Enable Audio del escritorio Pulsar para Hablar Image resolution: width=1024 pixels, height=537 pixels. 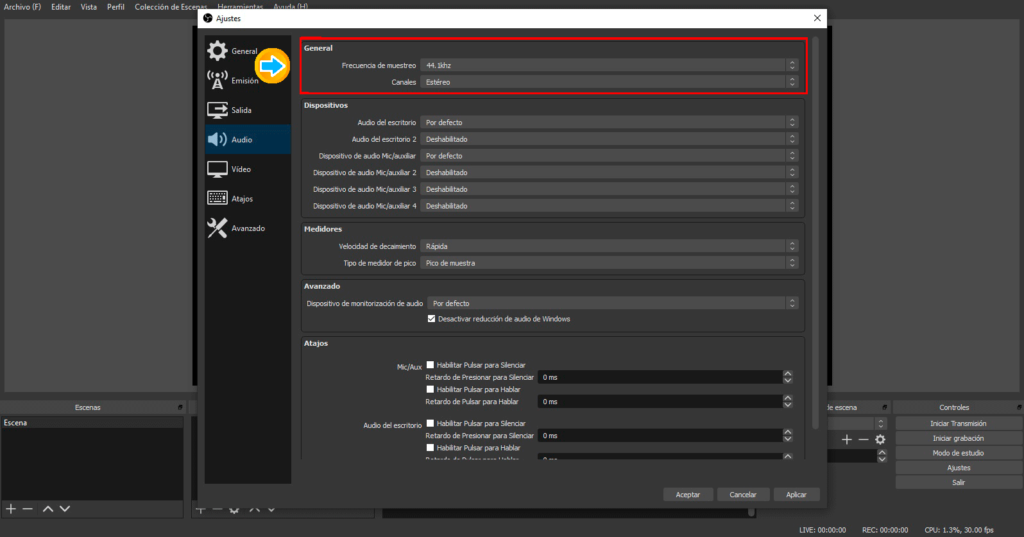pos(430,447)
